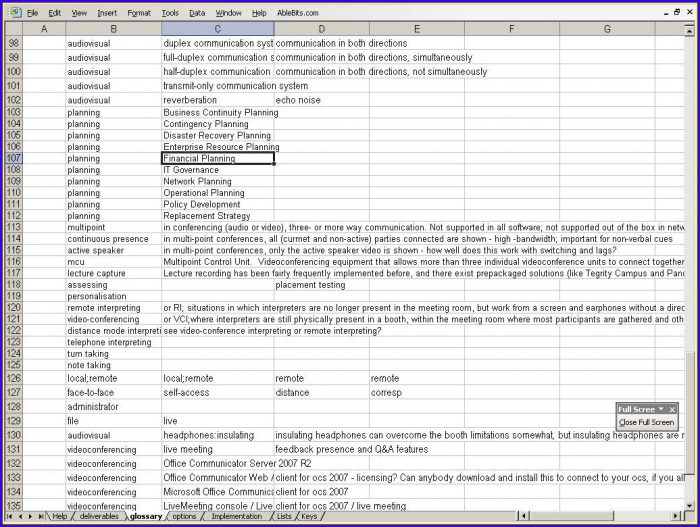
Task: Select cell 'Replacement Strategy'
Action: tap(217, 216)
